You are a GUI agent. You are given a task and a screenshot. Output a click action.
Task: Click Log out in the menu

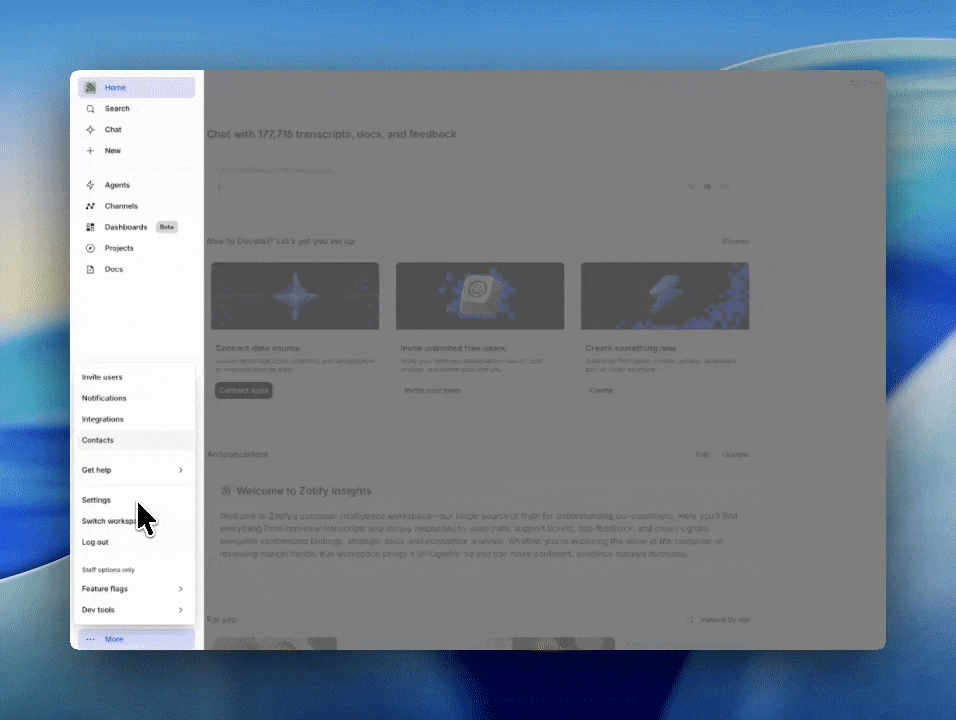(x=134, y=542)
